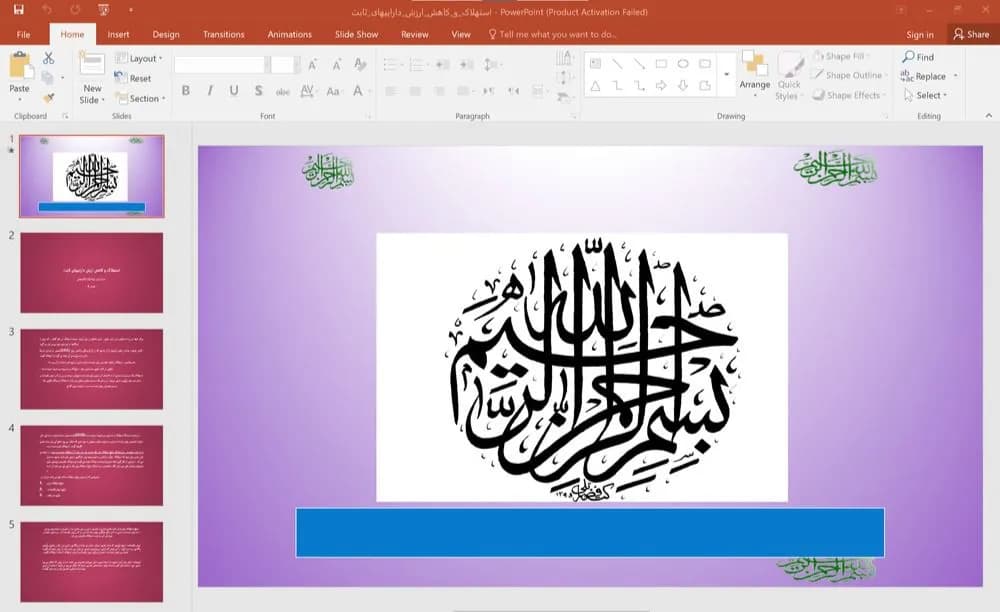
Task: Select the Down Arrow shape in gallery
Action: pos(683,85)
